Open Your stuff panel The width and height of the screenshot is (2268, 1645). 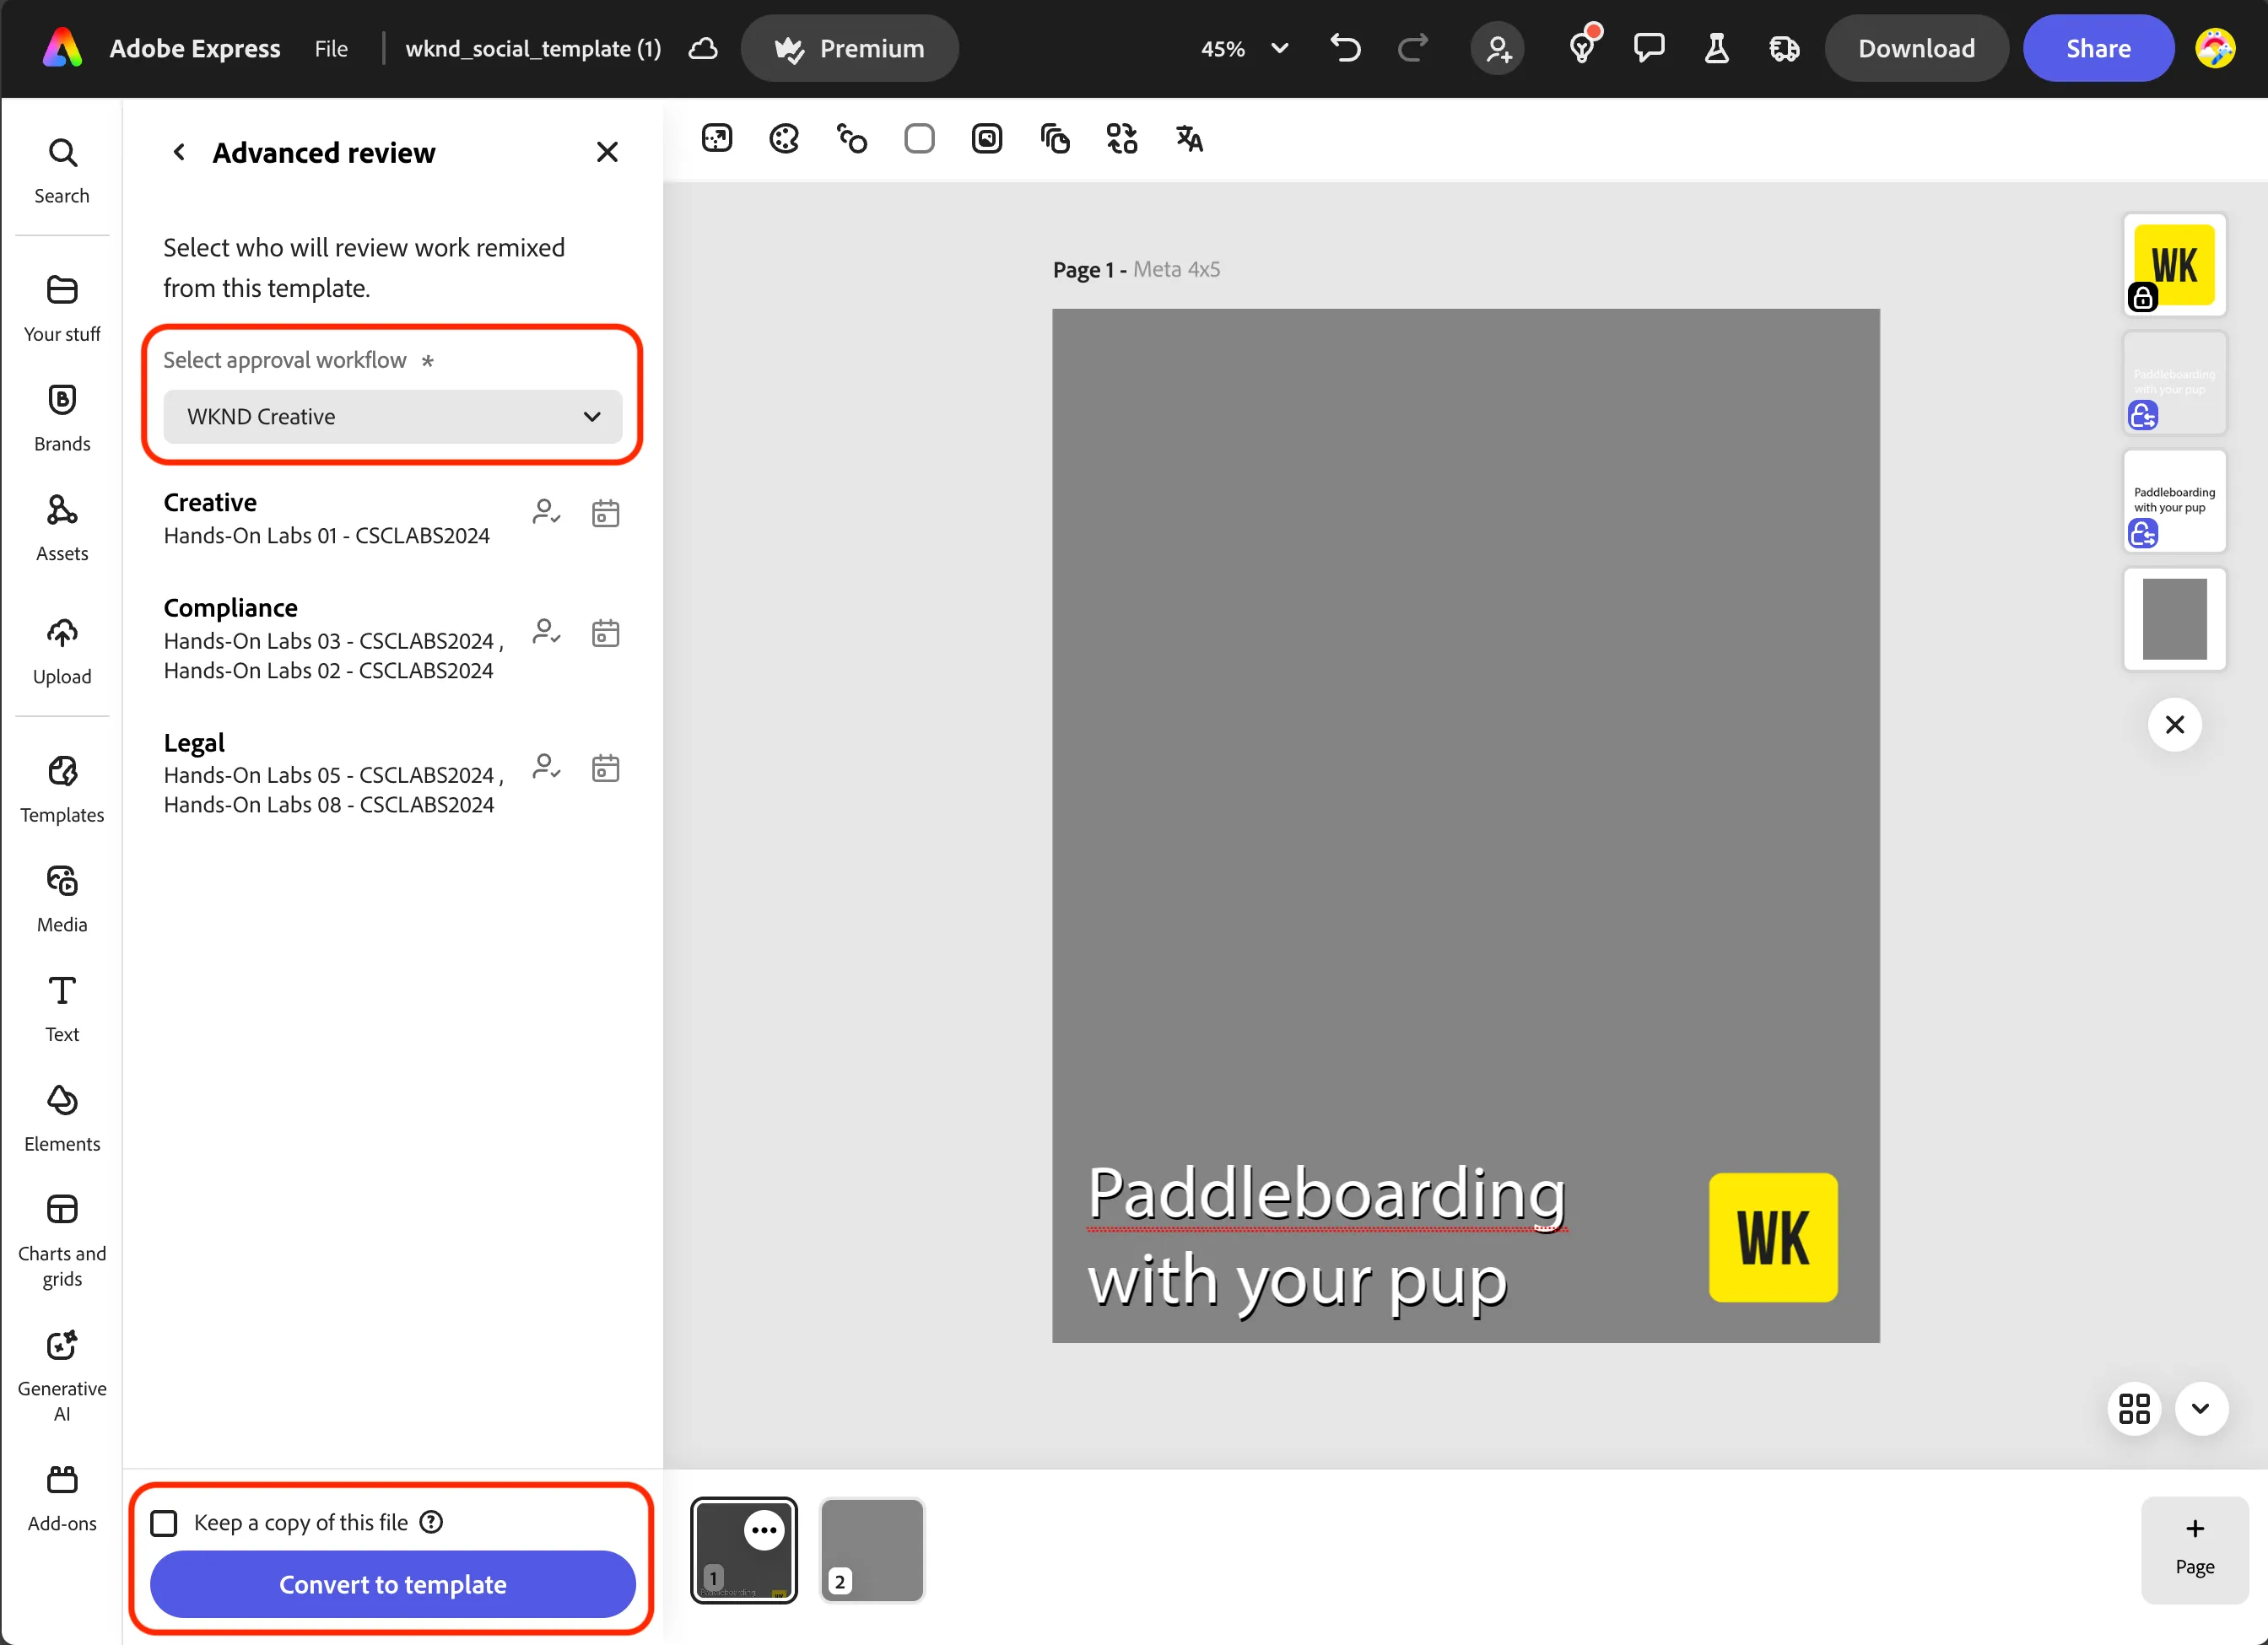pyautogui.click(x=62, y=309)
